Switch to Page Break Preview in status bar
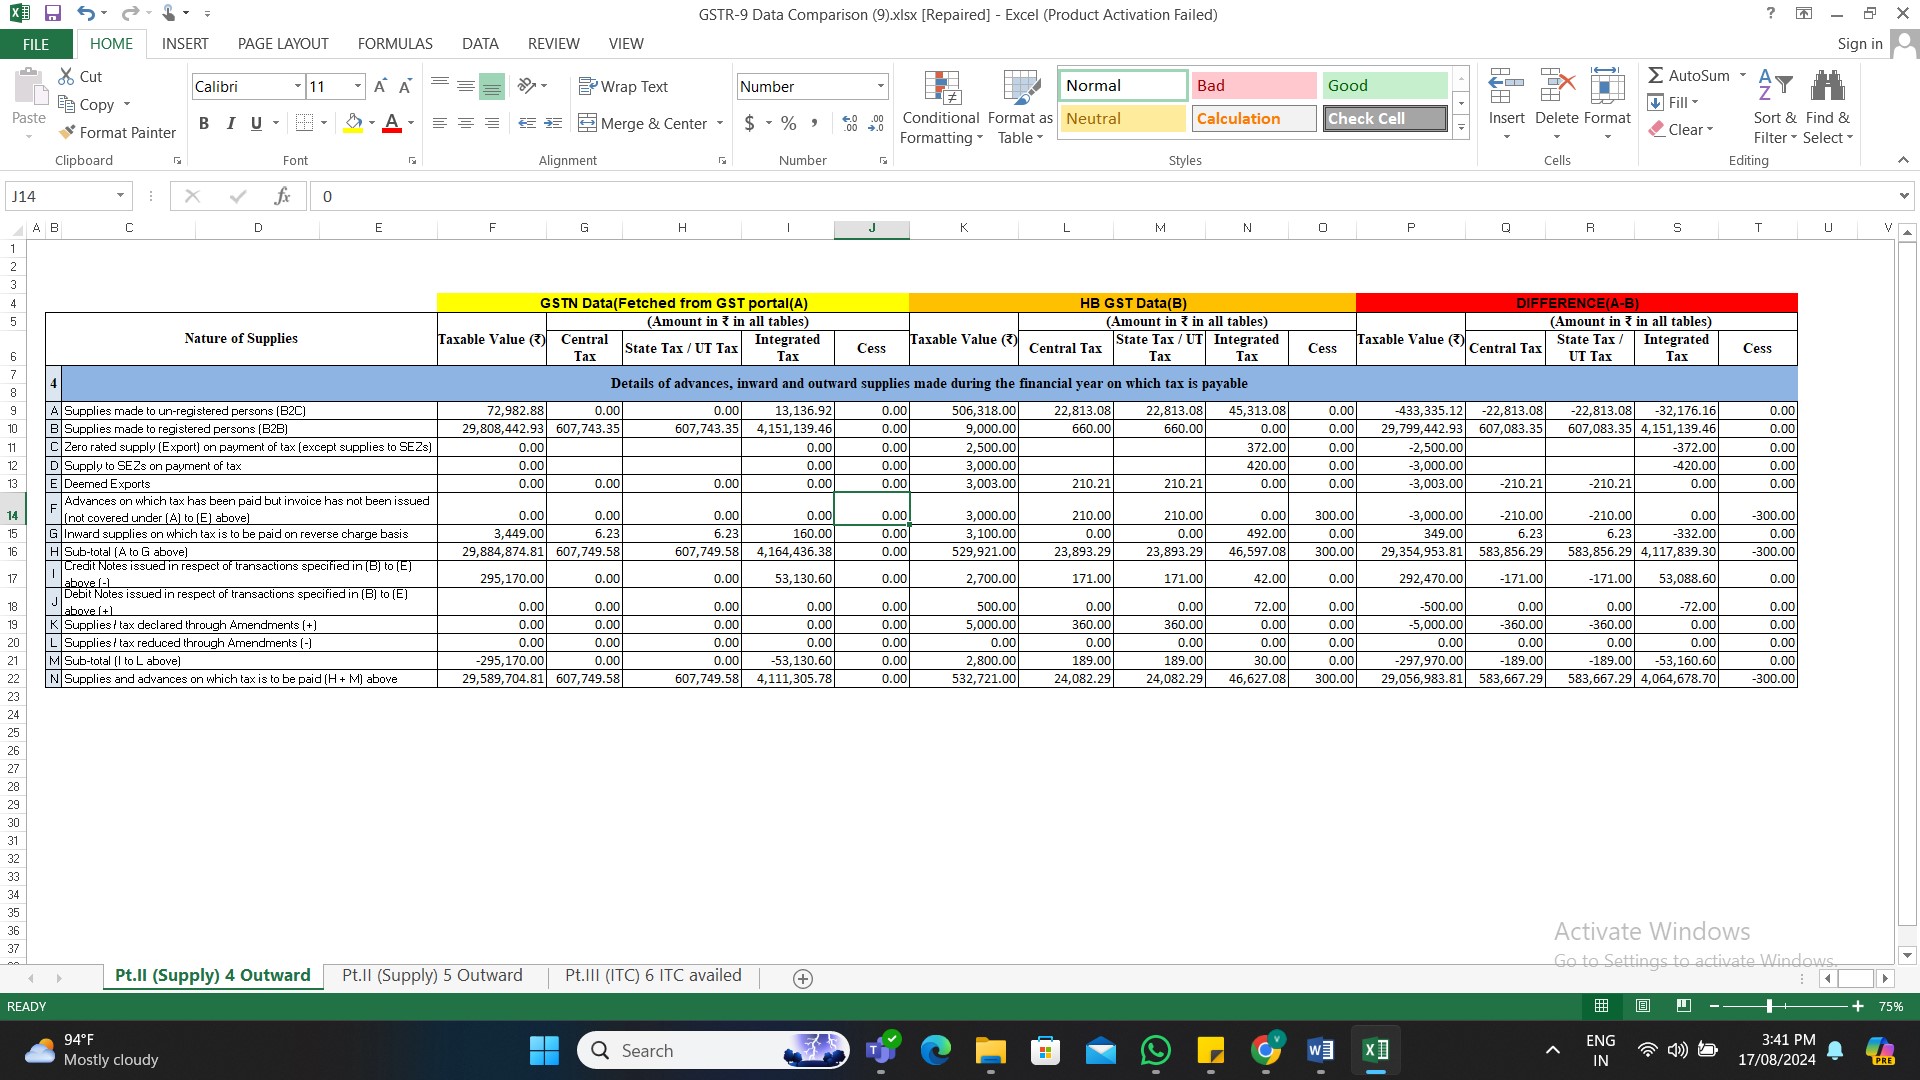 (x=1684, y=1006)
